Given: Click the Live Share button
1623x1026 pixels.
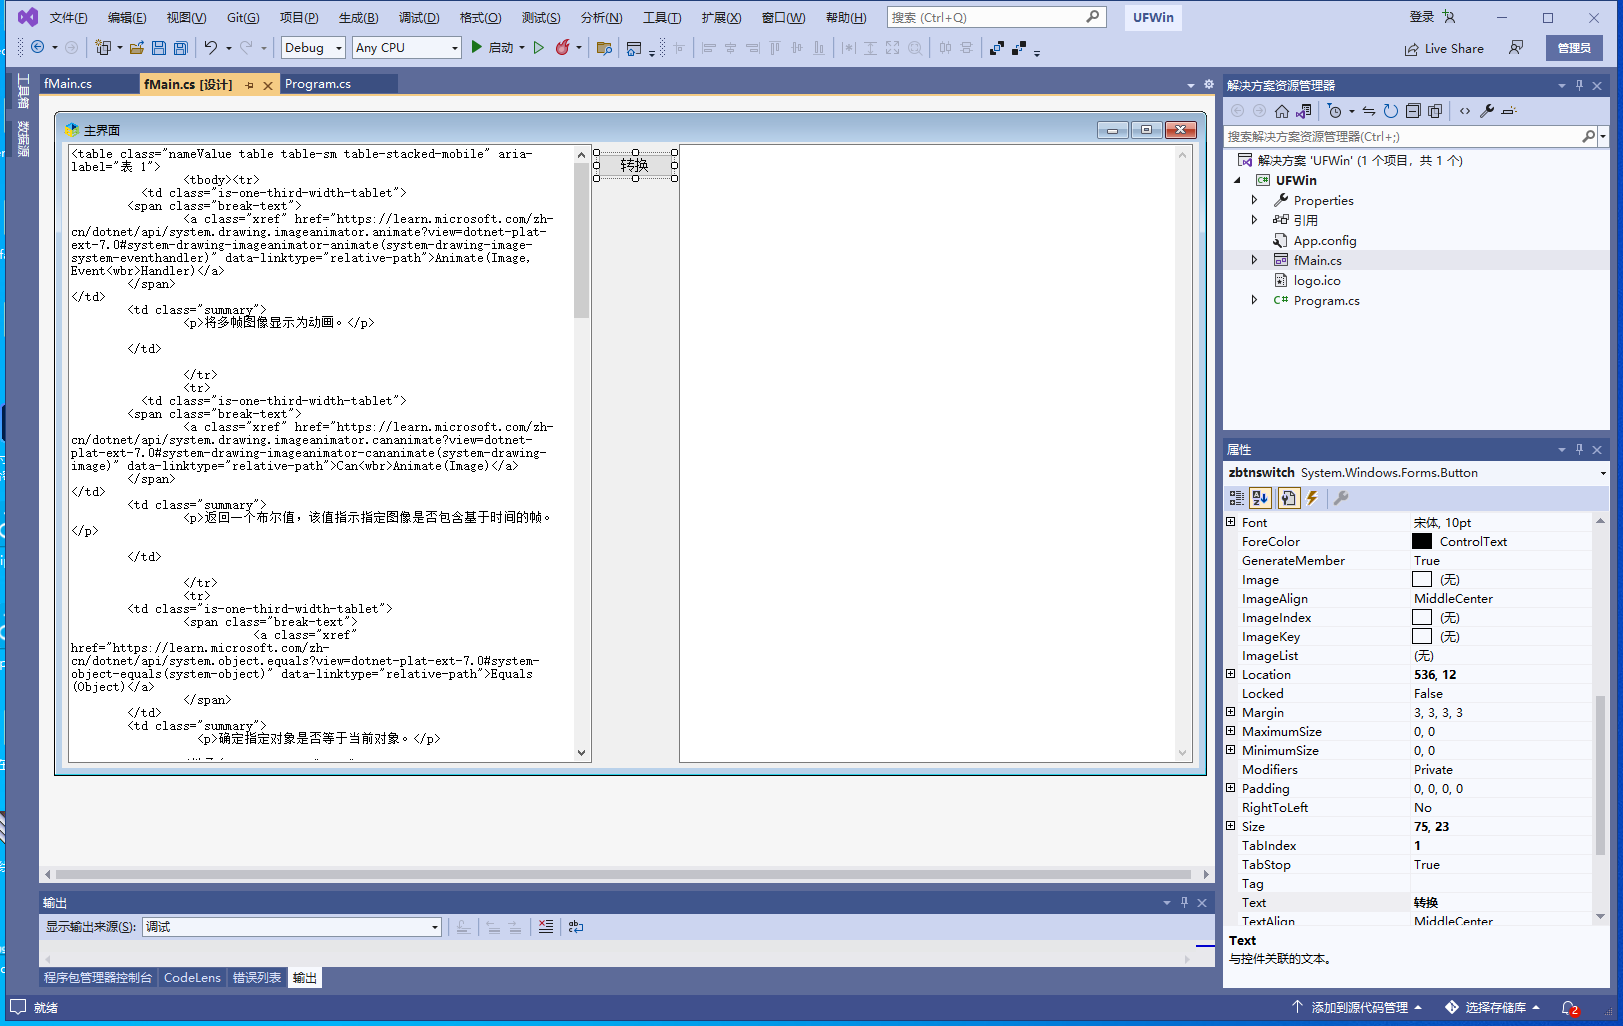Looking at the screenshot, I should tap(1444, 49).
